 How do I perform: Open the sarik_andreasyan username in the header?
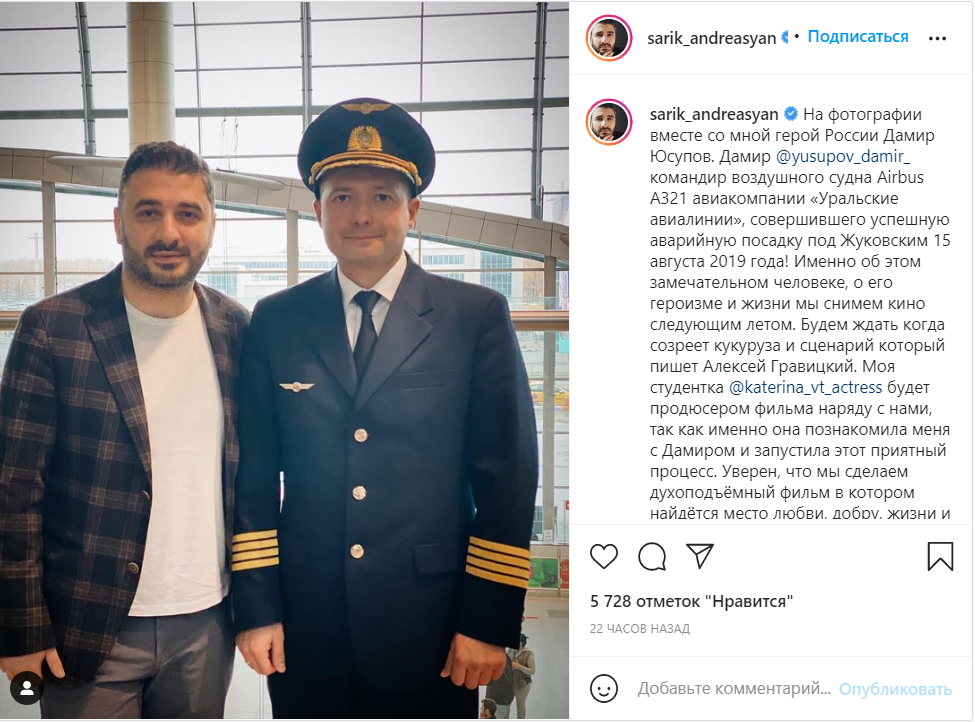(x=711, y=38)
